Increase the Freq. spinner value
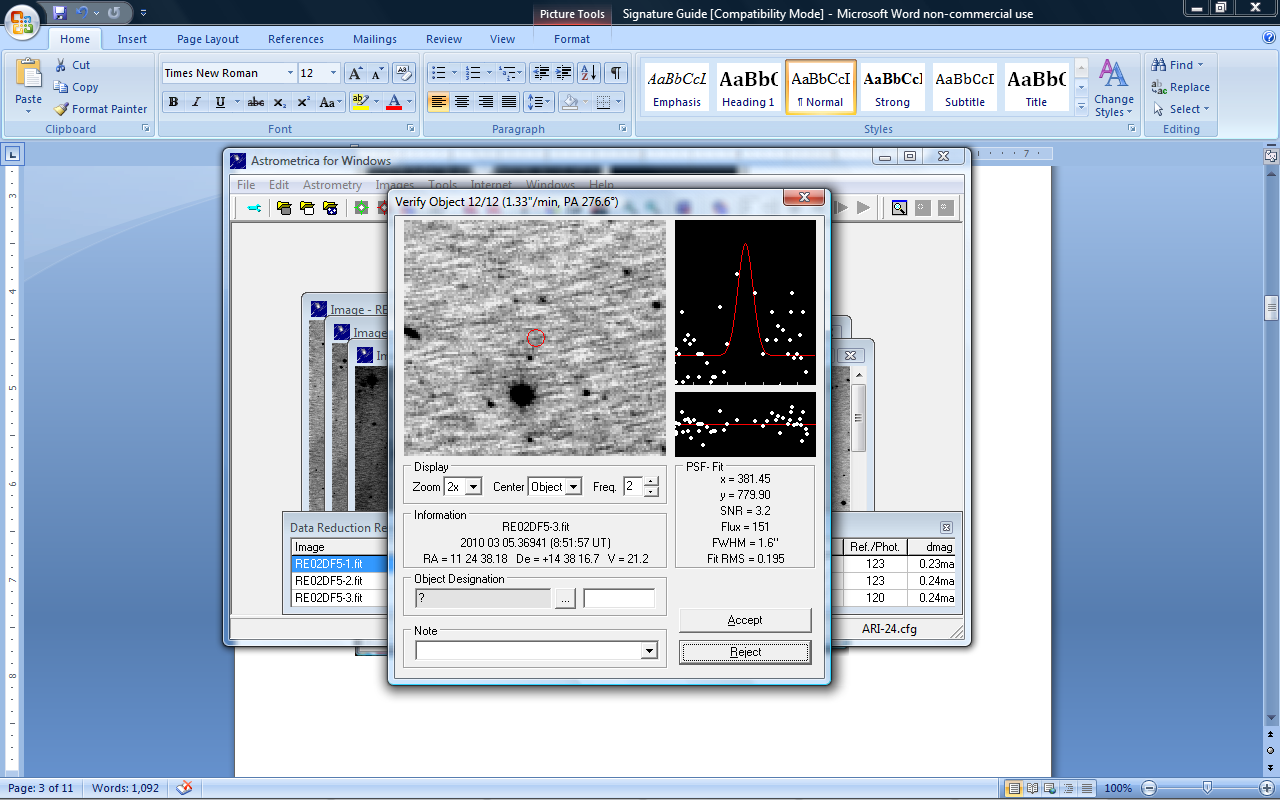This screenshot has height=800, width=1280. (x=652, y=482)
